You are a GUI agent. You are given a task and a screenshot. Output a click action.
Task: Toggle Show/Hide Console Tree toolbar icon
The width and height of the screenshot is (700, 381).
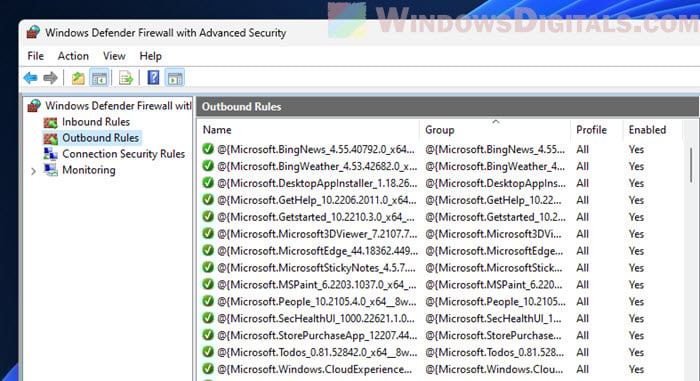[99, 78]
